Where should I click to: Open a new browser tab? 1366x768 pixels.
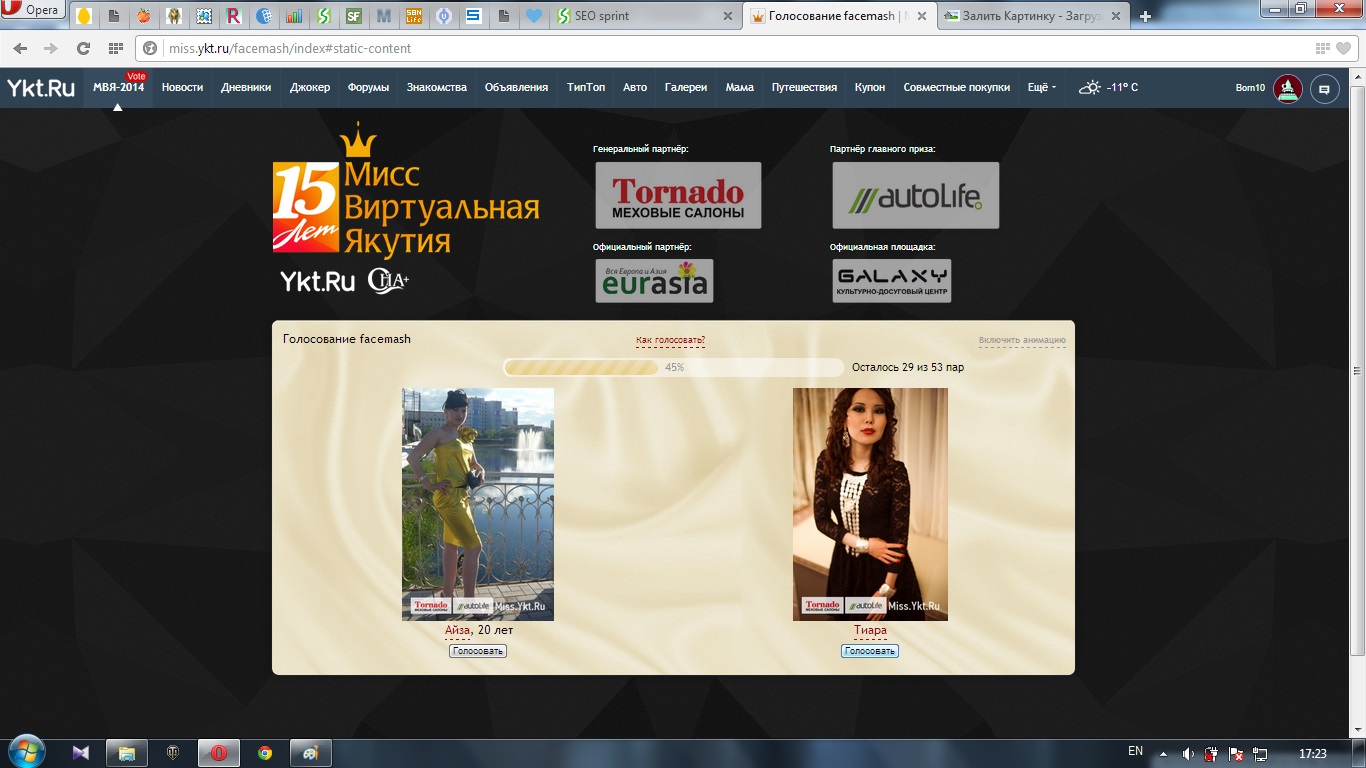(1146, 16)
